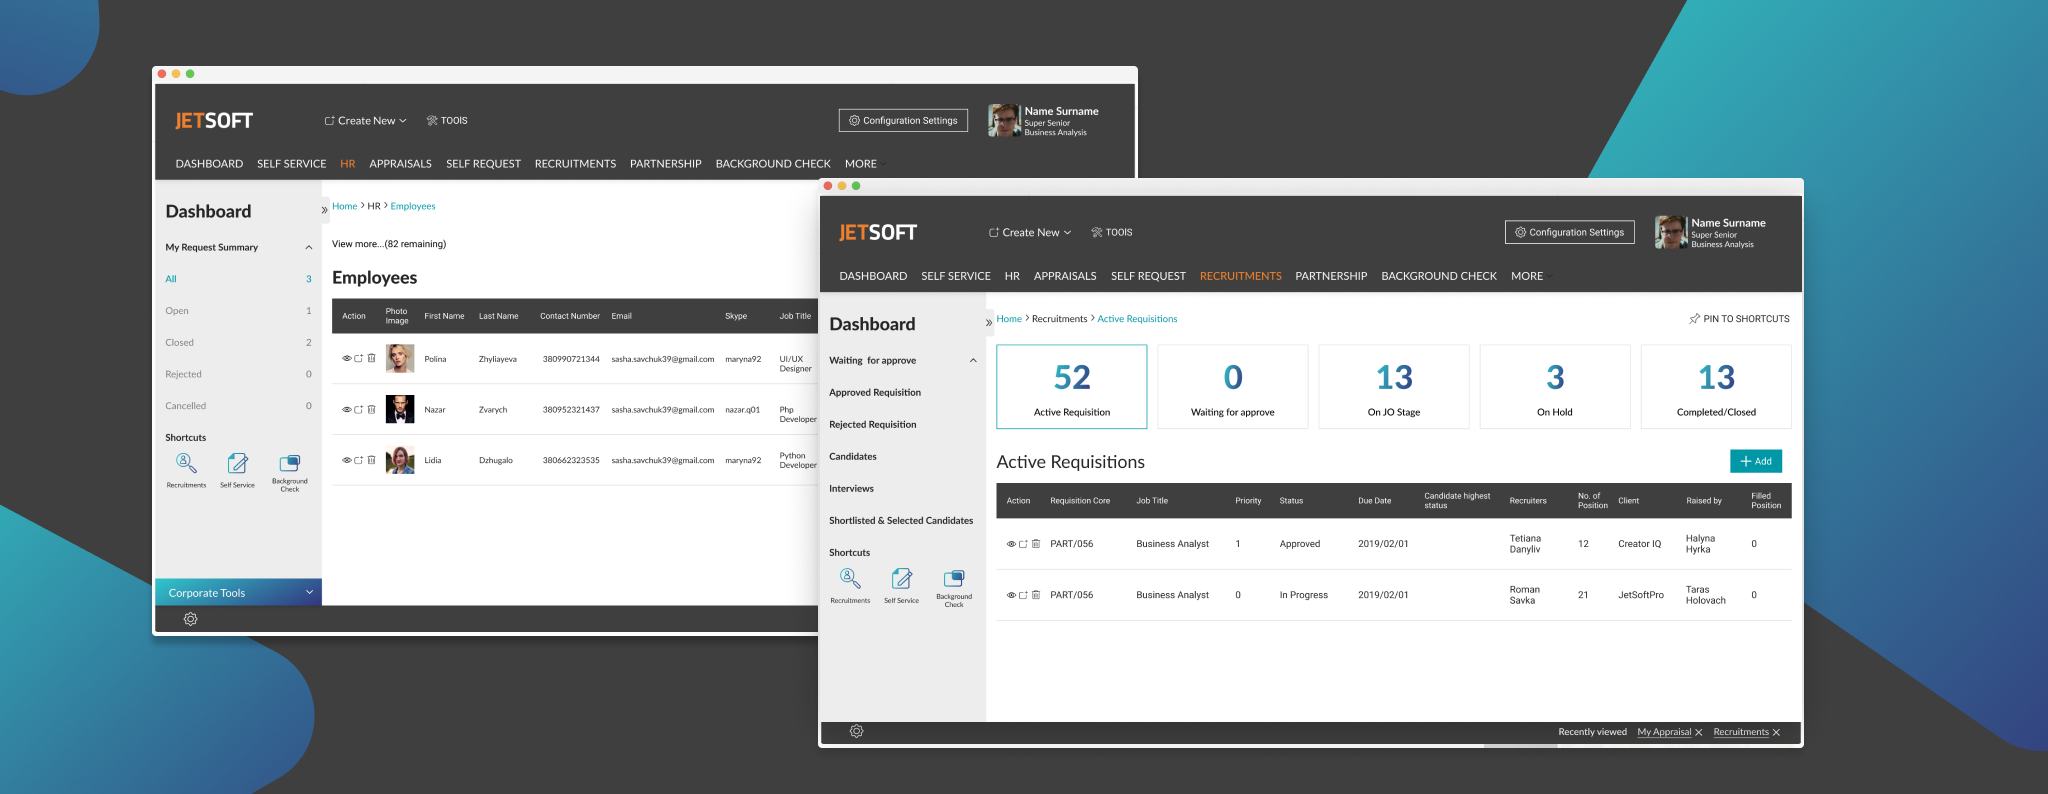This screenshot has height=794, width=2048.
Task: Click the view eye icon in Polina's employee row
Action: 346,358
